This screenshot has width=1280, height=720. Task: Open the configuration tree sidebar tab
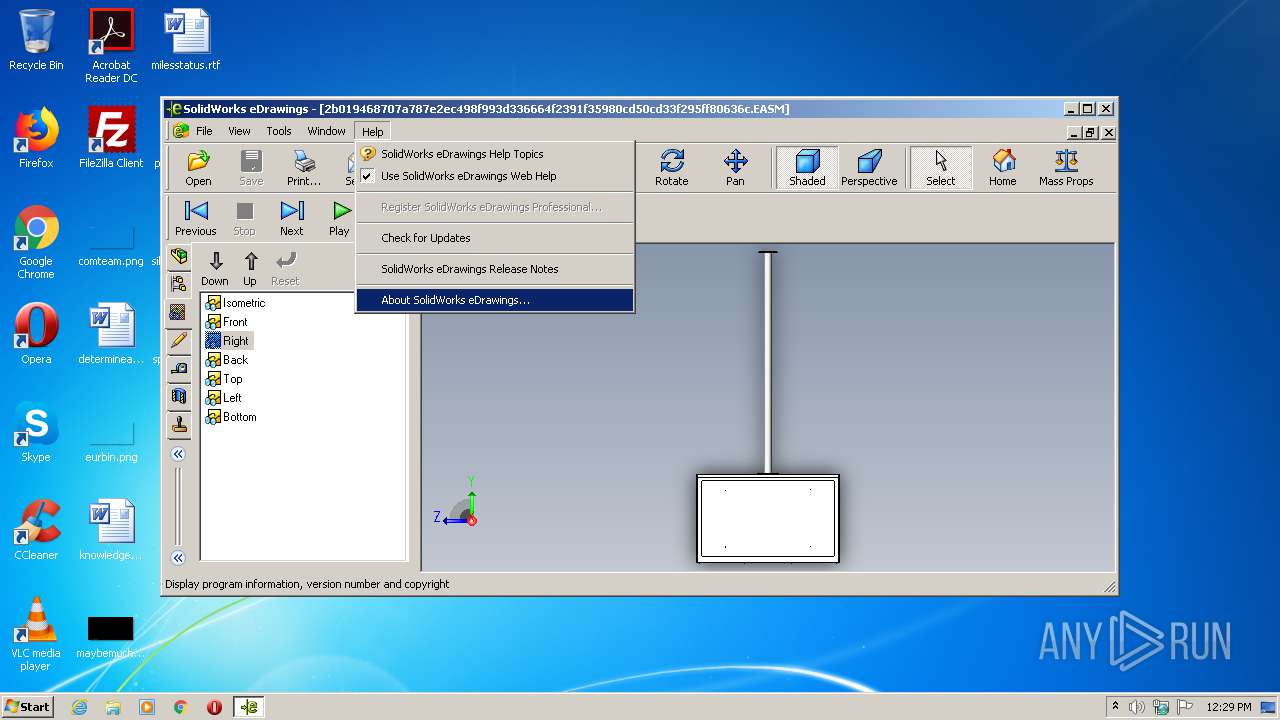(x=179, y=284)
